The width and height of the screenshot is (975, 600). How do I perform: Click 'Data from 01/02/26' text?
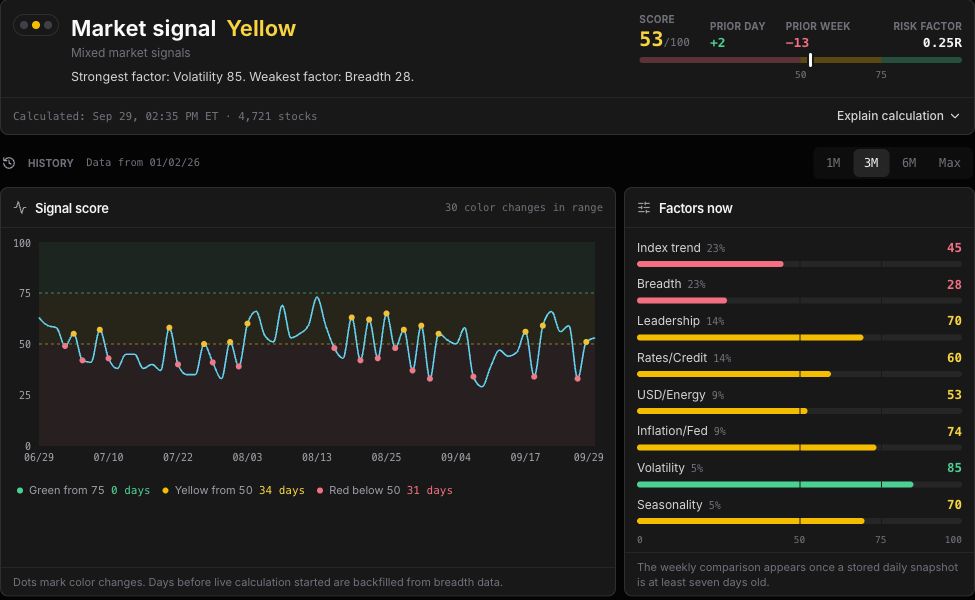click(x=143, y=162)
